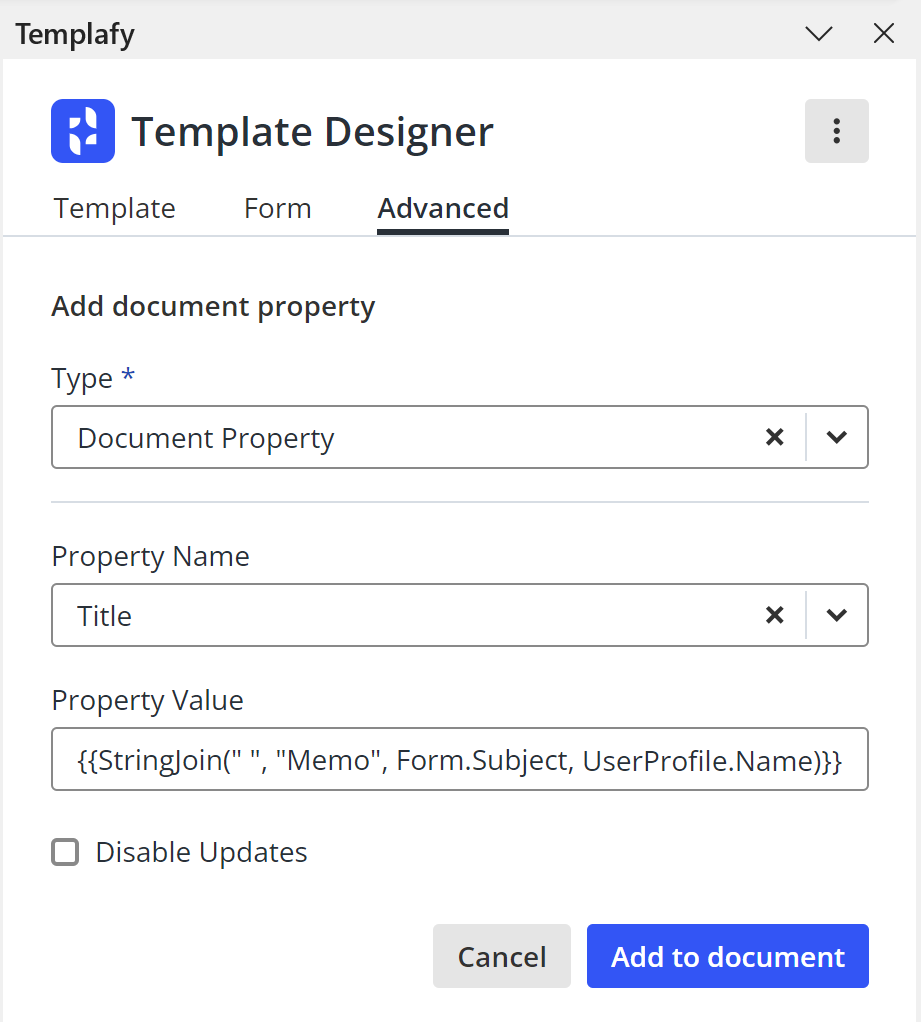Click the Property Name label

[x=151, y=557]
